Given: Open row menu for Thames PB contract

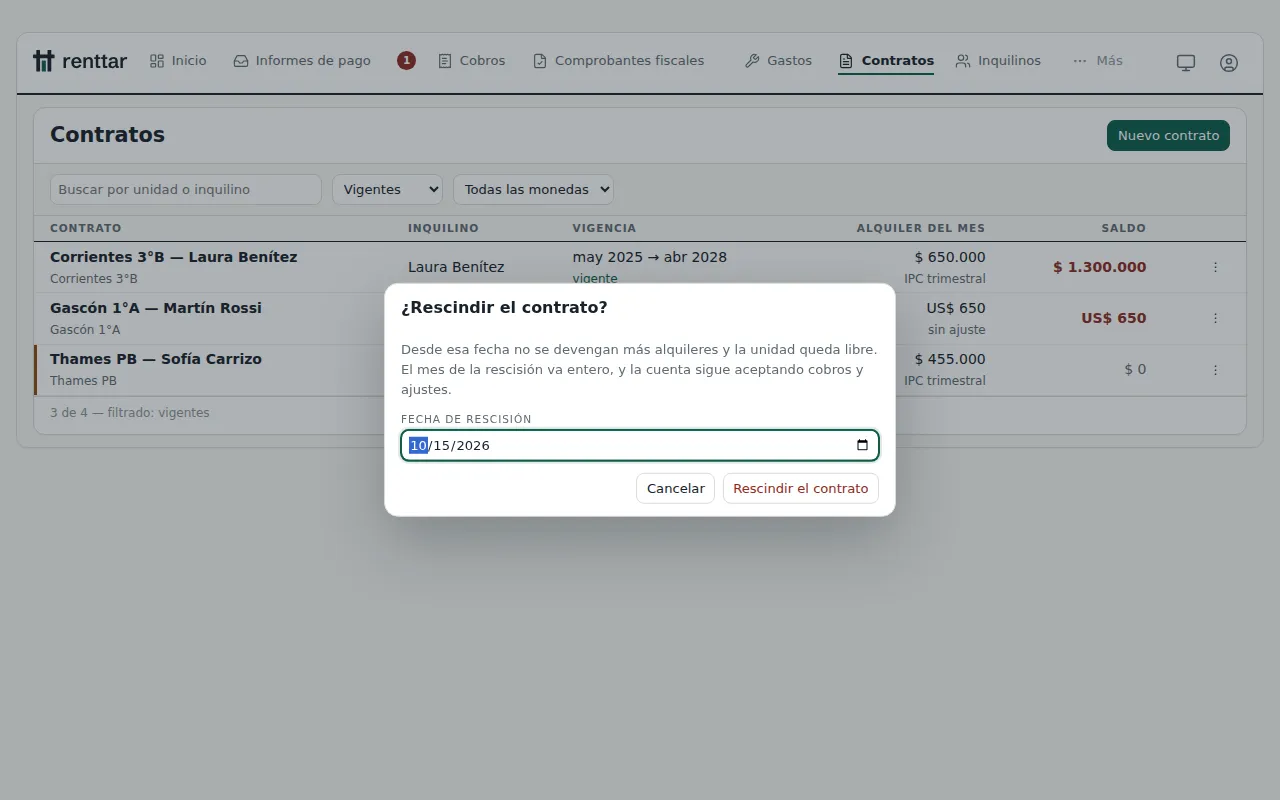Looking at the screenshot, I should (1215, 369).
